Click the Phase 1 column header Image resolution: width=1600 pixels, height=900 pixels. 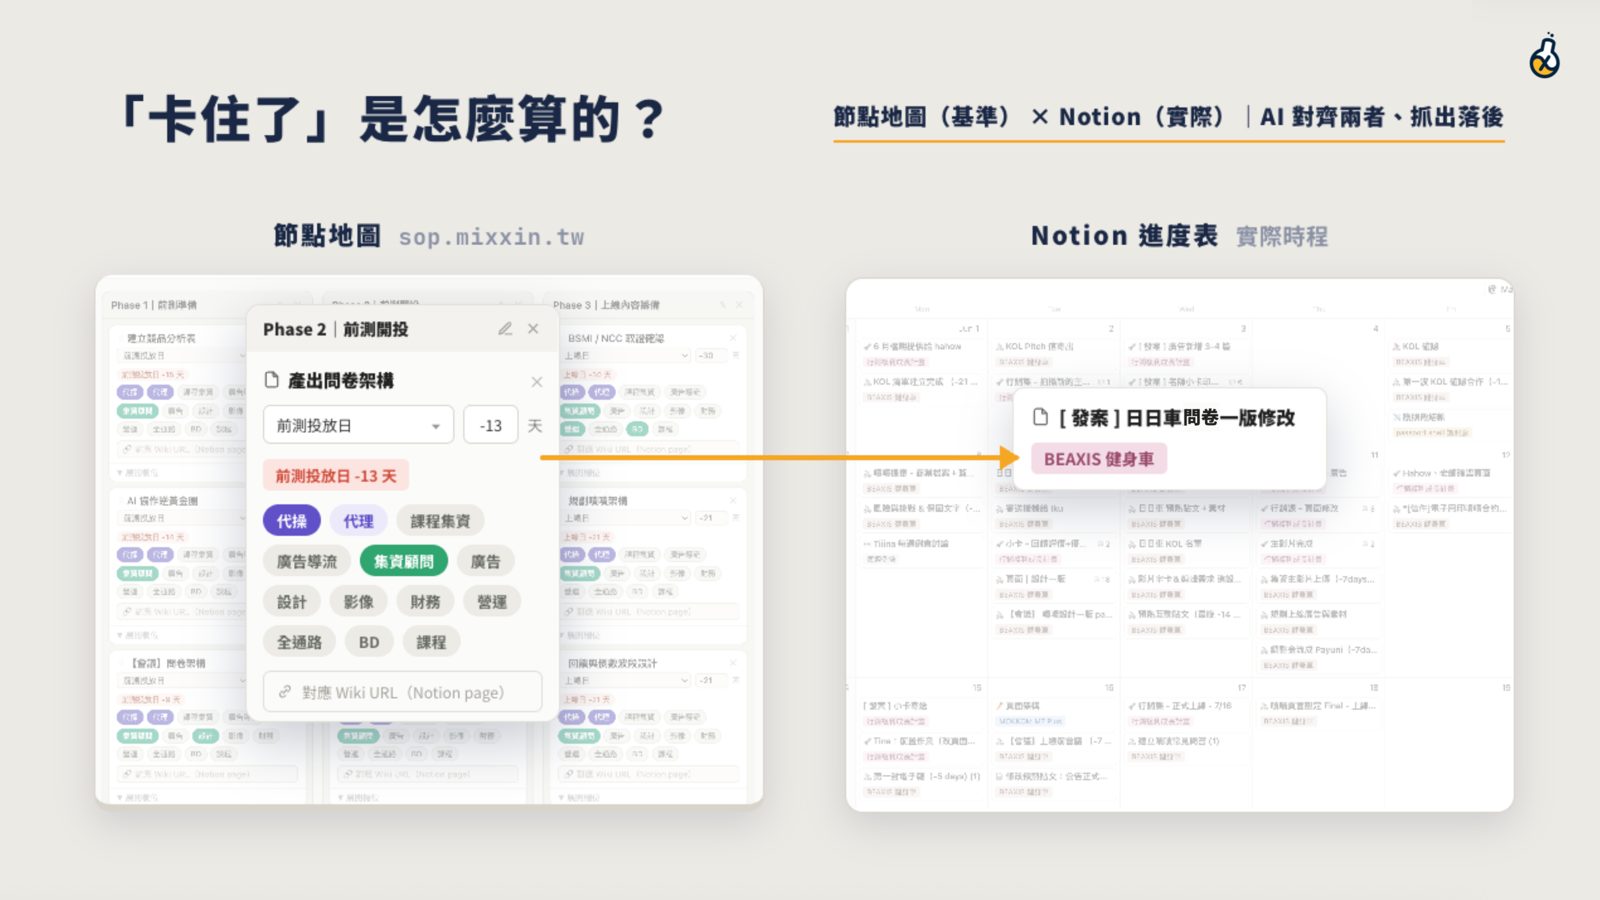[154, 305]
